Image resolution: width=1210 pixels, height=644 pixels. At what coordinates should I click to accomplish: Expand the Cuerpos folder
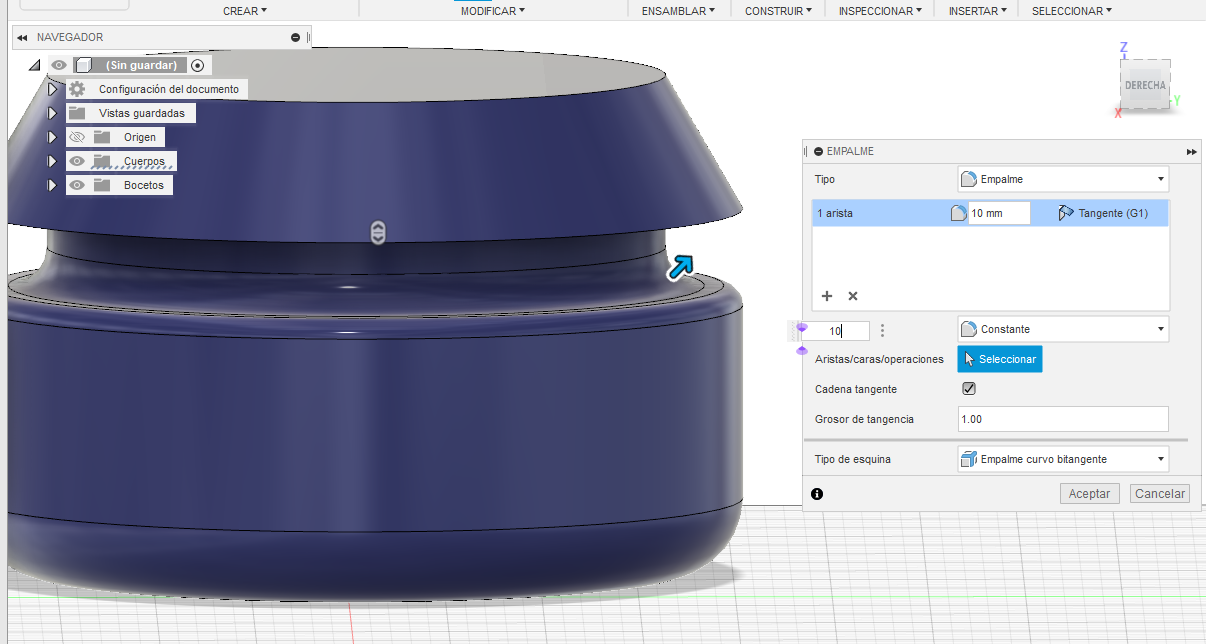(54, 161)
